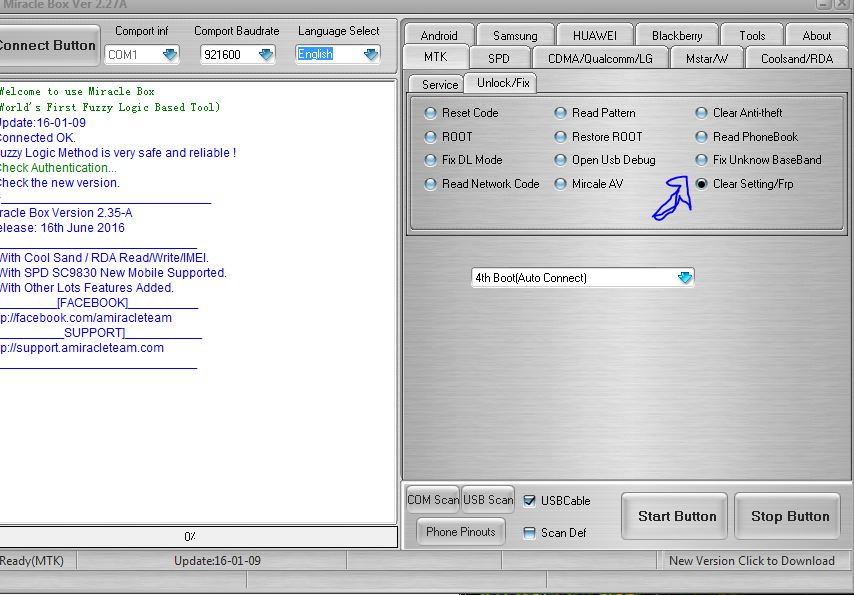The height and width of the screenshot is (595, 854).
Task: Click the Stop Button
Action: pyautogui.click(x=788, y=516)
